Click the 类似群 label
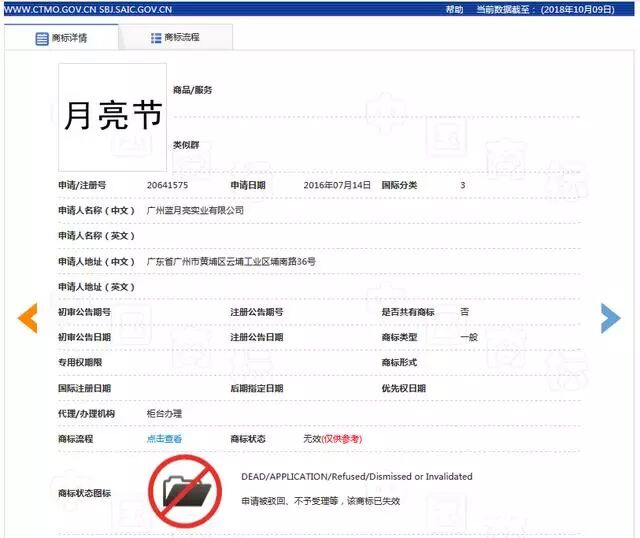Image resolution: width=640 pixels, height=538 pixels. coord(186,145)
